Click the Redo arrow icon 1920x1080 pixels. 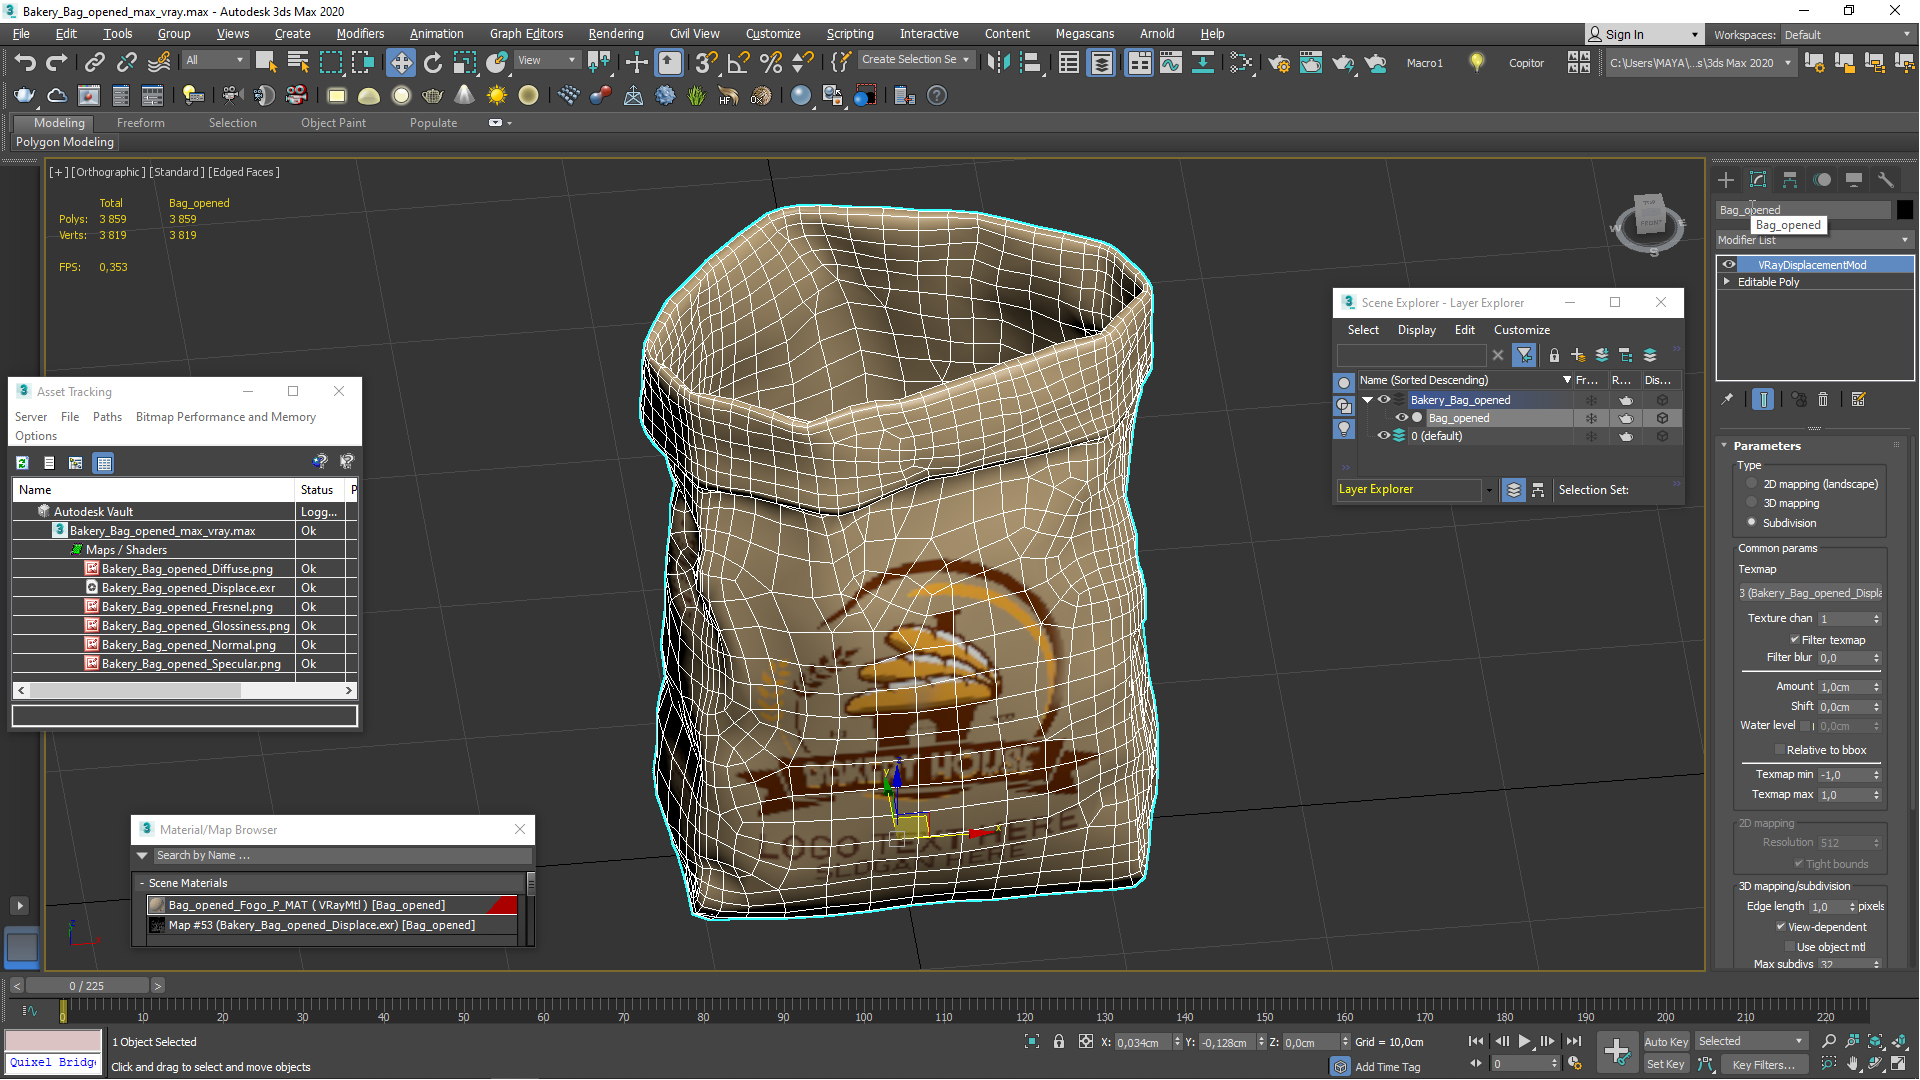coord(57,62)
